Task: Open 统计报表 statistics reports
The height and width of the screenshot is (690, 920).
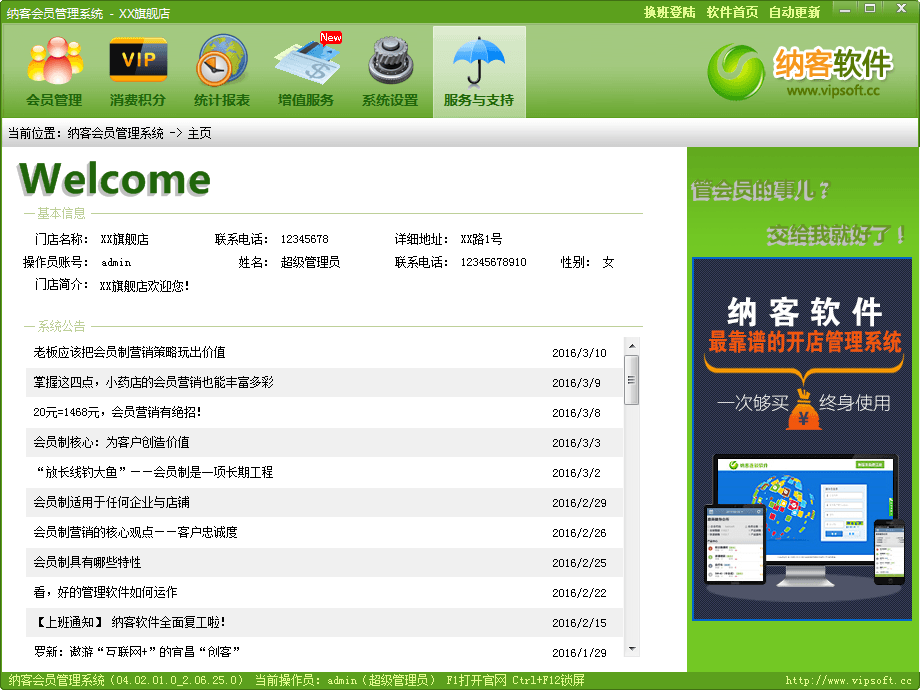Action: (222, 71)
